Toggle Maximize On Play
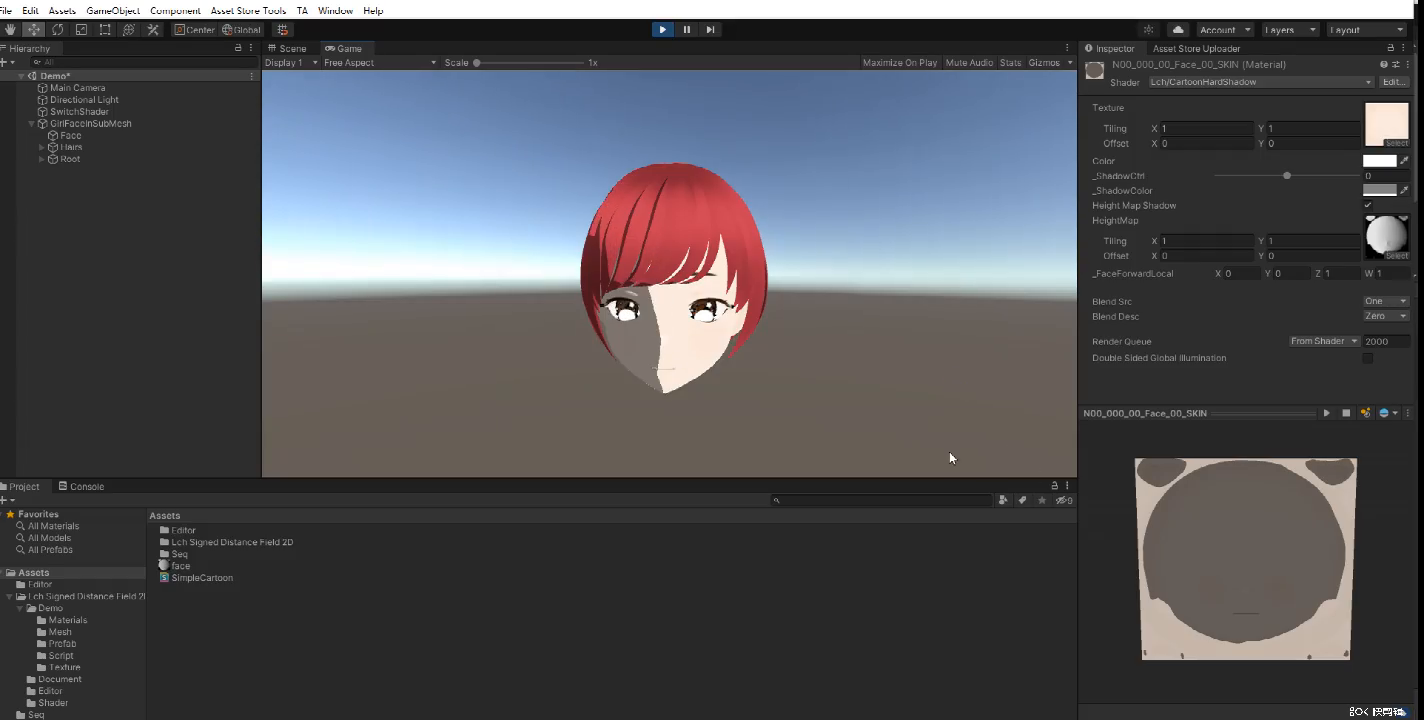The image size is (1424, 720). point(900,62)
